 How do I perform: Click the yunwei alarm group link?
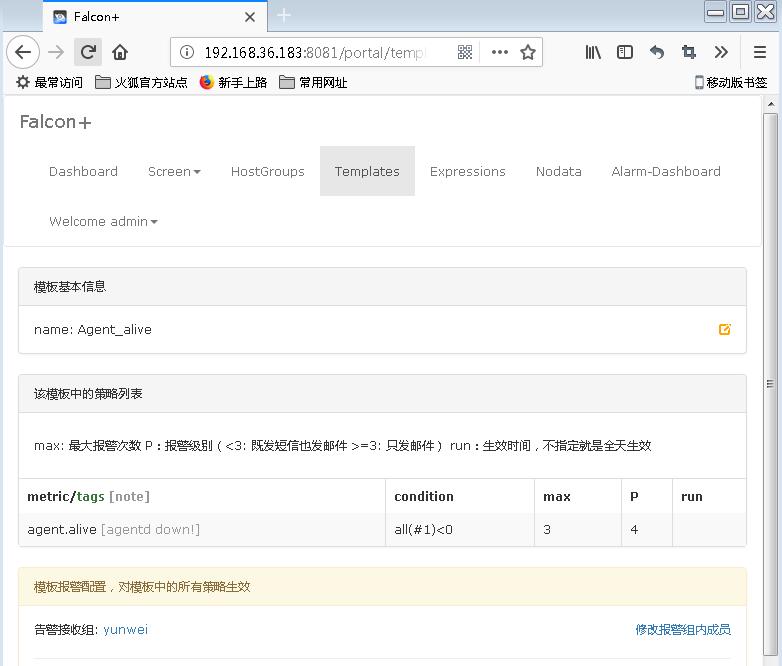pos(125,629)
